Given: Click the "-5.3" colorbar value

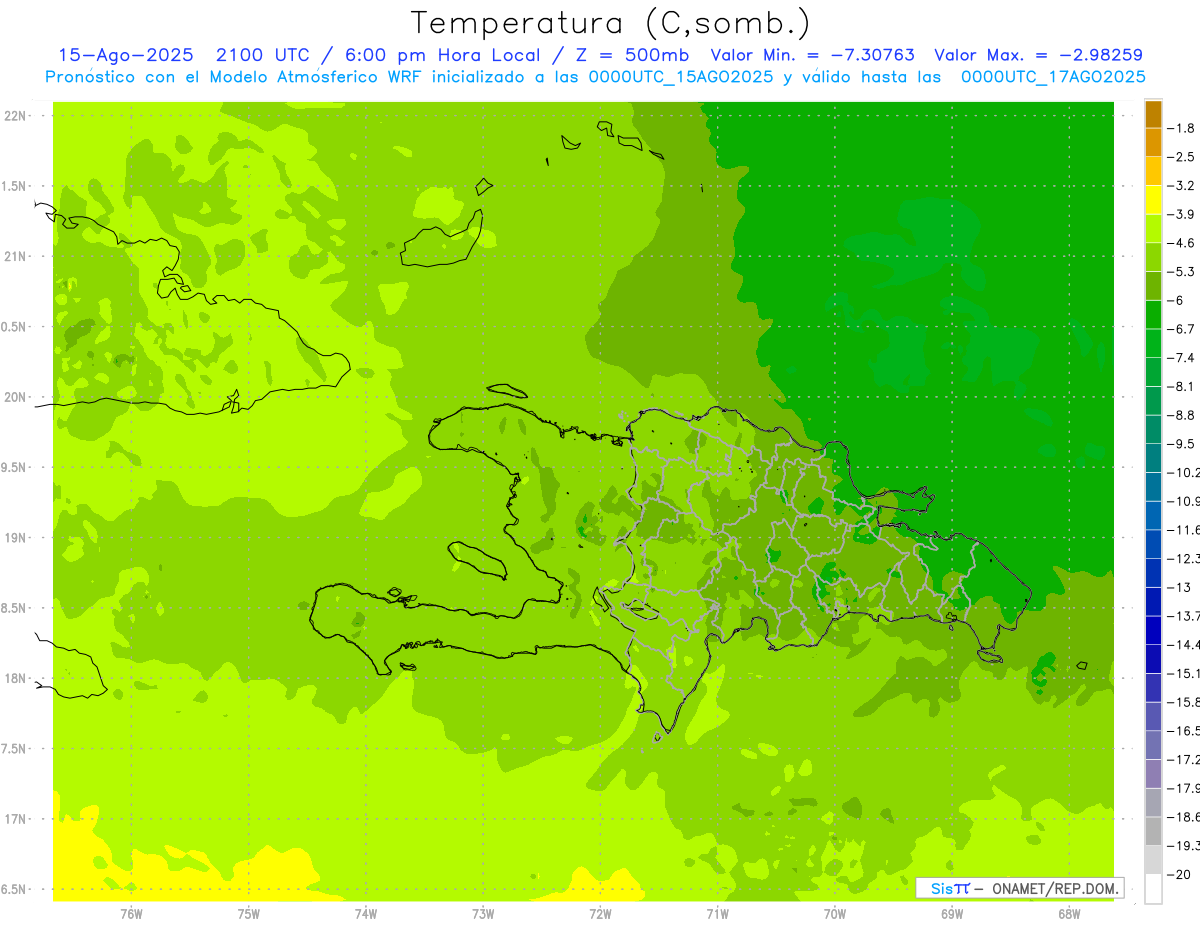Looking at the screenshot, I should (x=1181, y=271).
